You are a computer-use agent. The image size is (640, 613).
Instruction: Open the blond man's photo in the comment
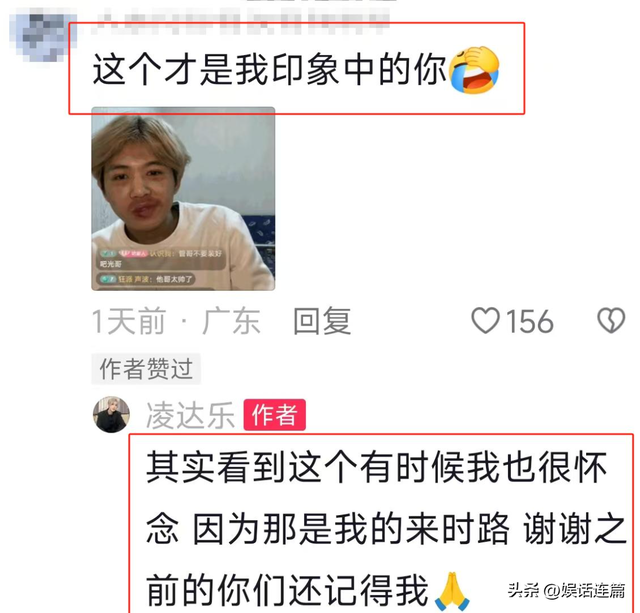pyautogui.click(x=183, y=199)
